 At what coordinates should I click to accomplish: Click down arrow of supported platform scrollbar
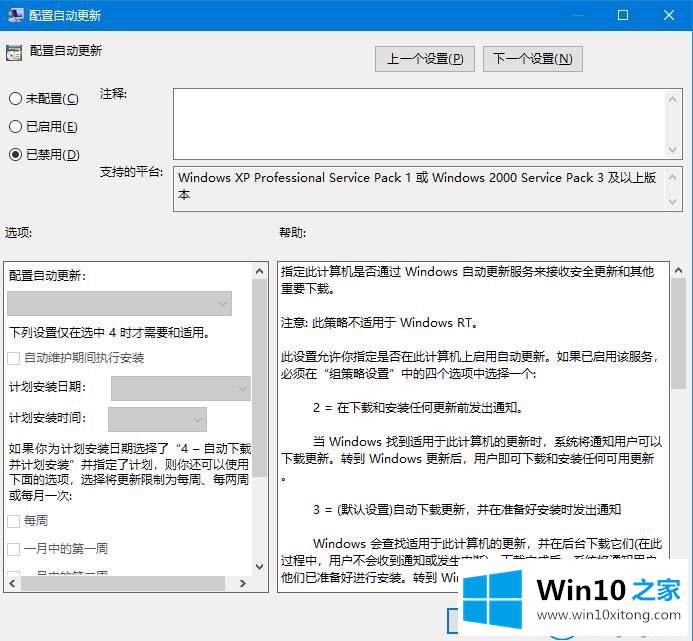coord(673,202)
